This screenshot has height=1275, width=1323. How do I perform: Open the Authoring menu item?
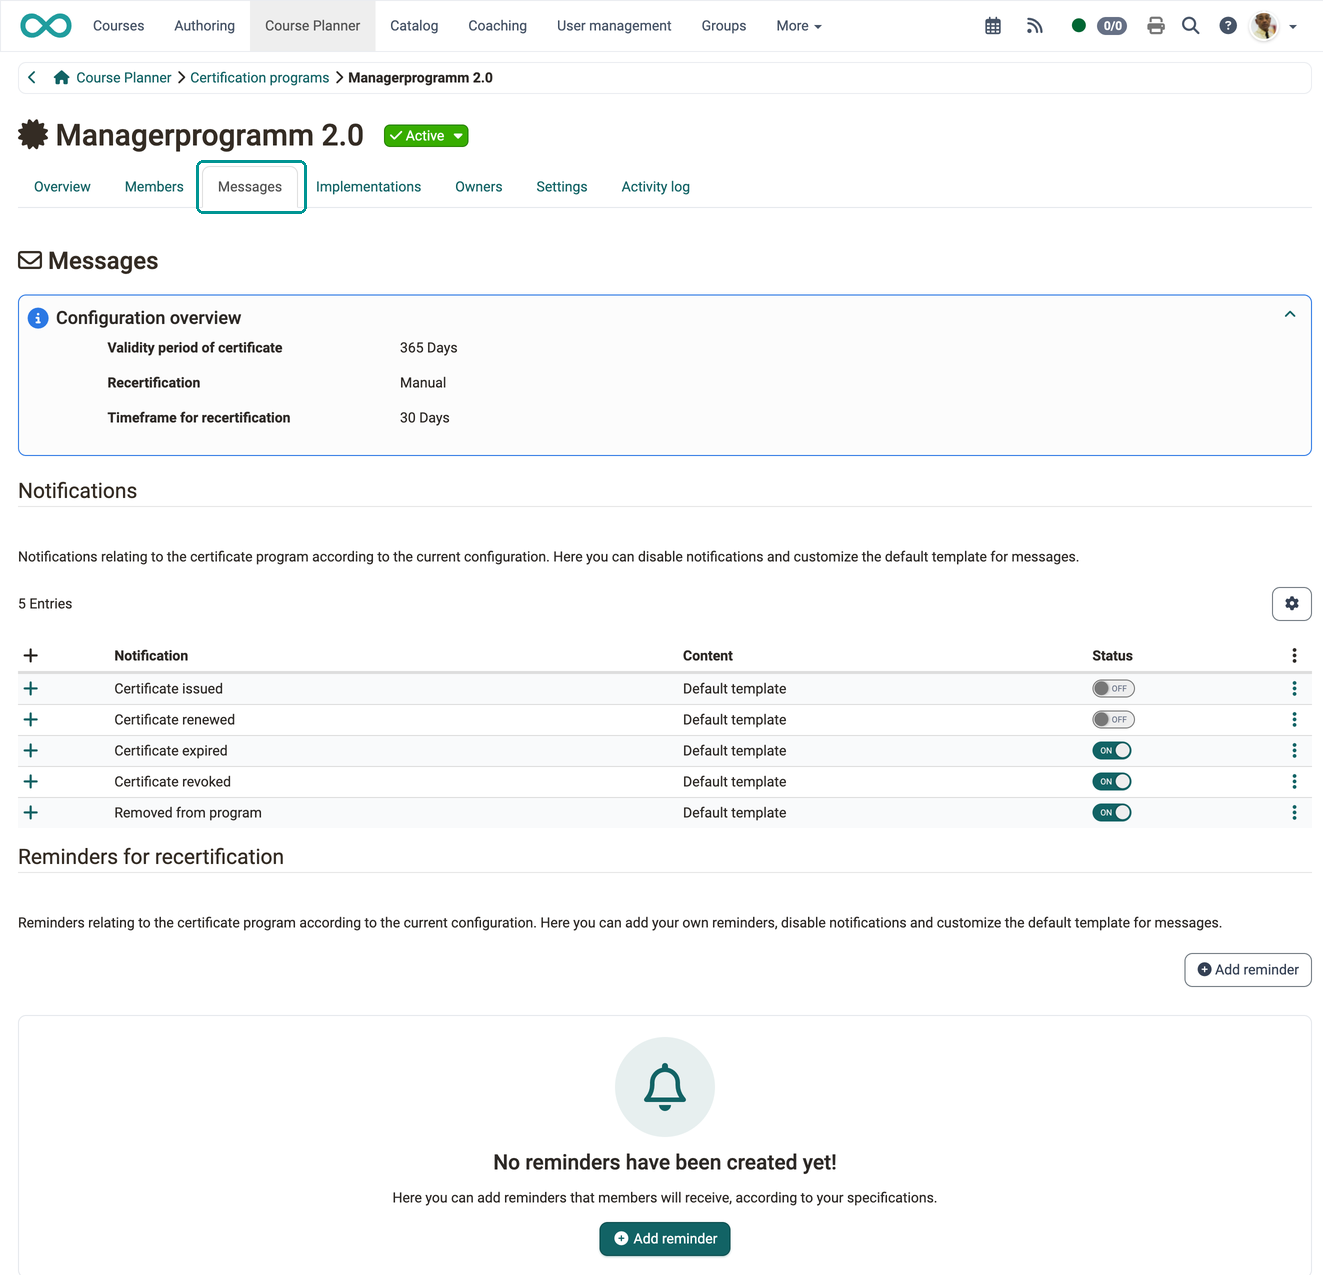[x=205, y=26]
